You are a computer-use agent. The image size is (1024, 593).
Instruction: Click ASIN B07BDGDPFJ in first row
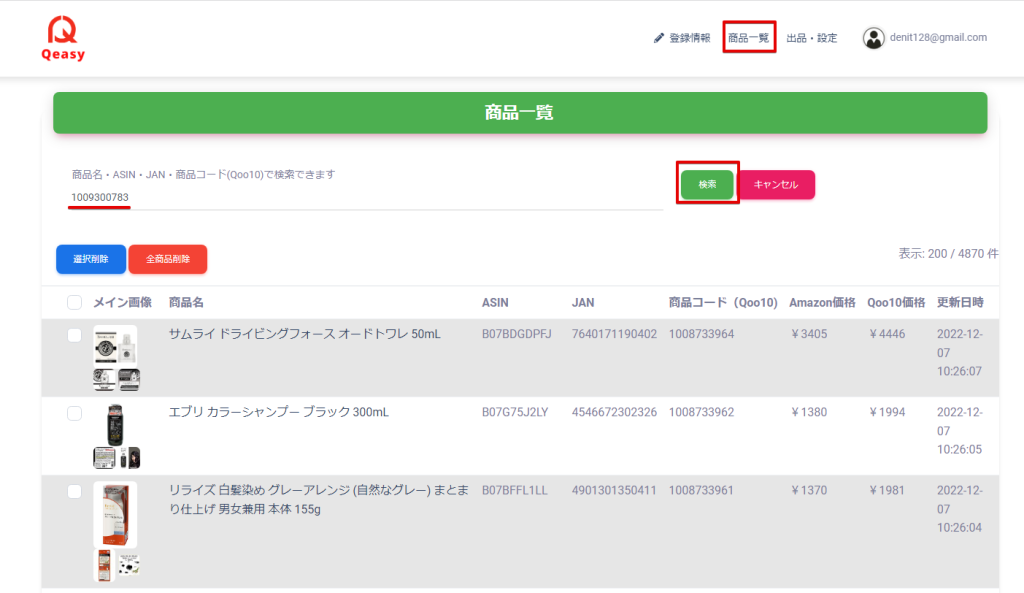[516, 334]
